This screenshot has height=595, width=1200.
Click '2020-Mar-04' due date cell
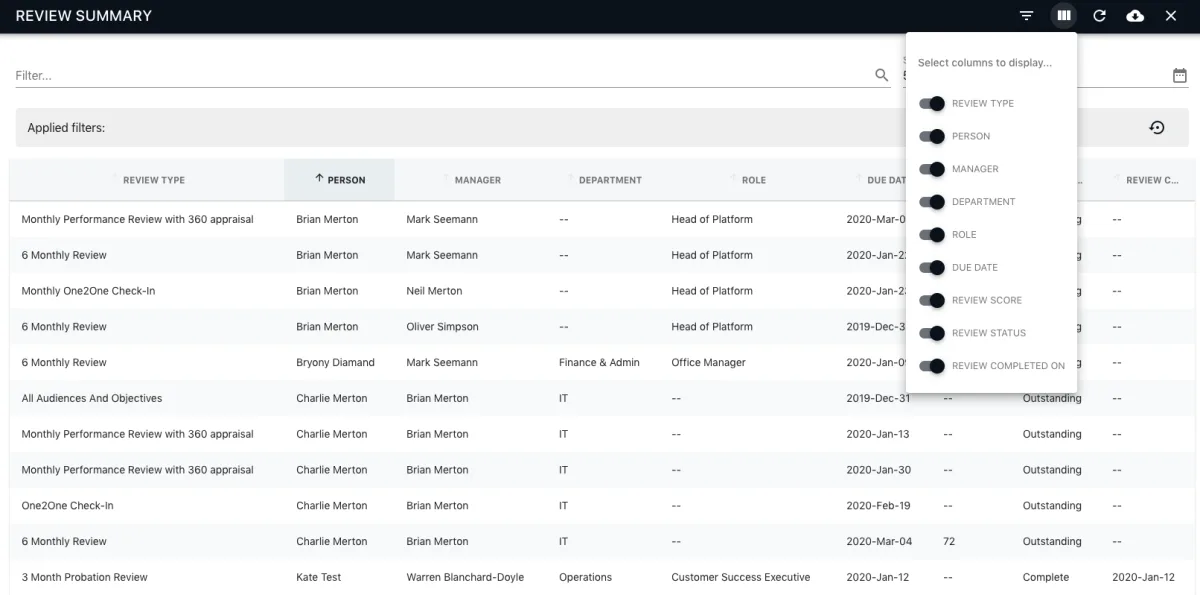879,541
